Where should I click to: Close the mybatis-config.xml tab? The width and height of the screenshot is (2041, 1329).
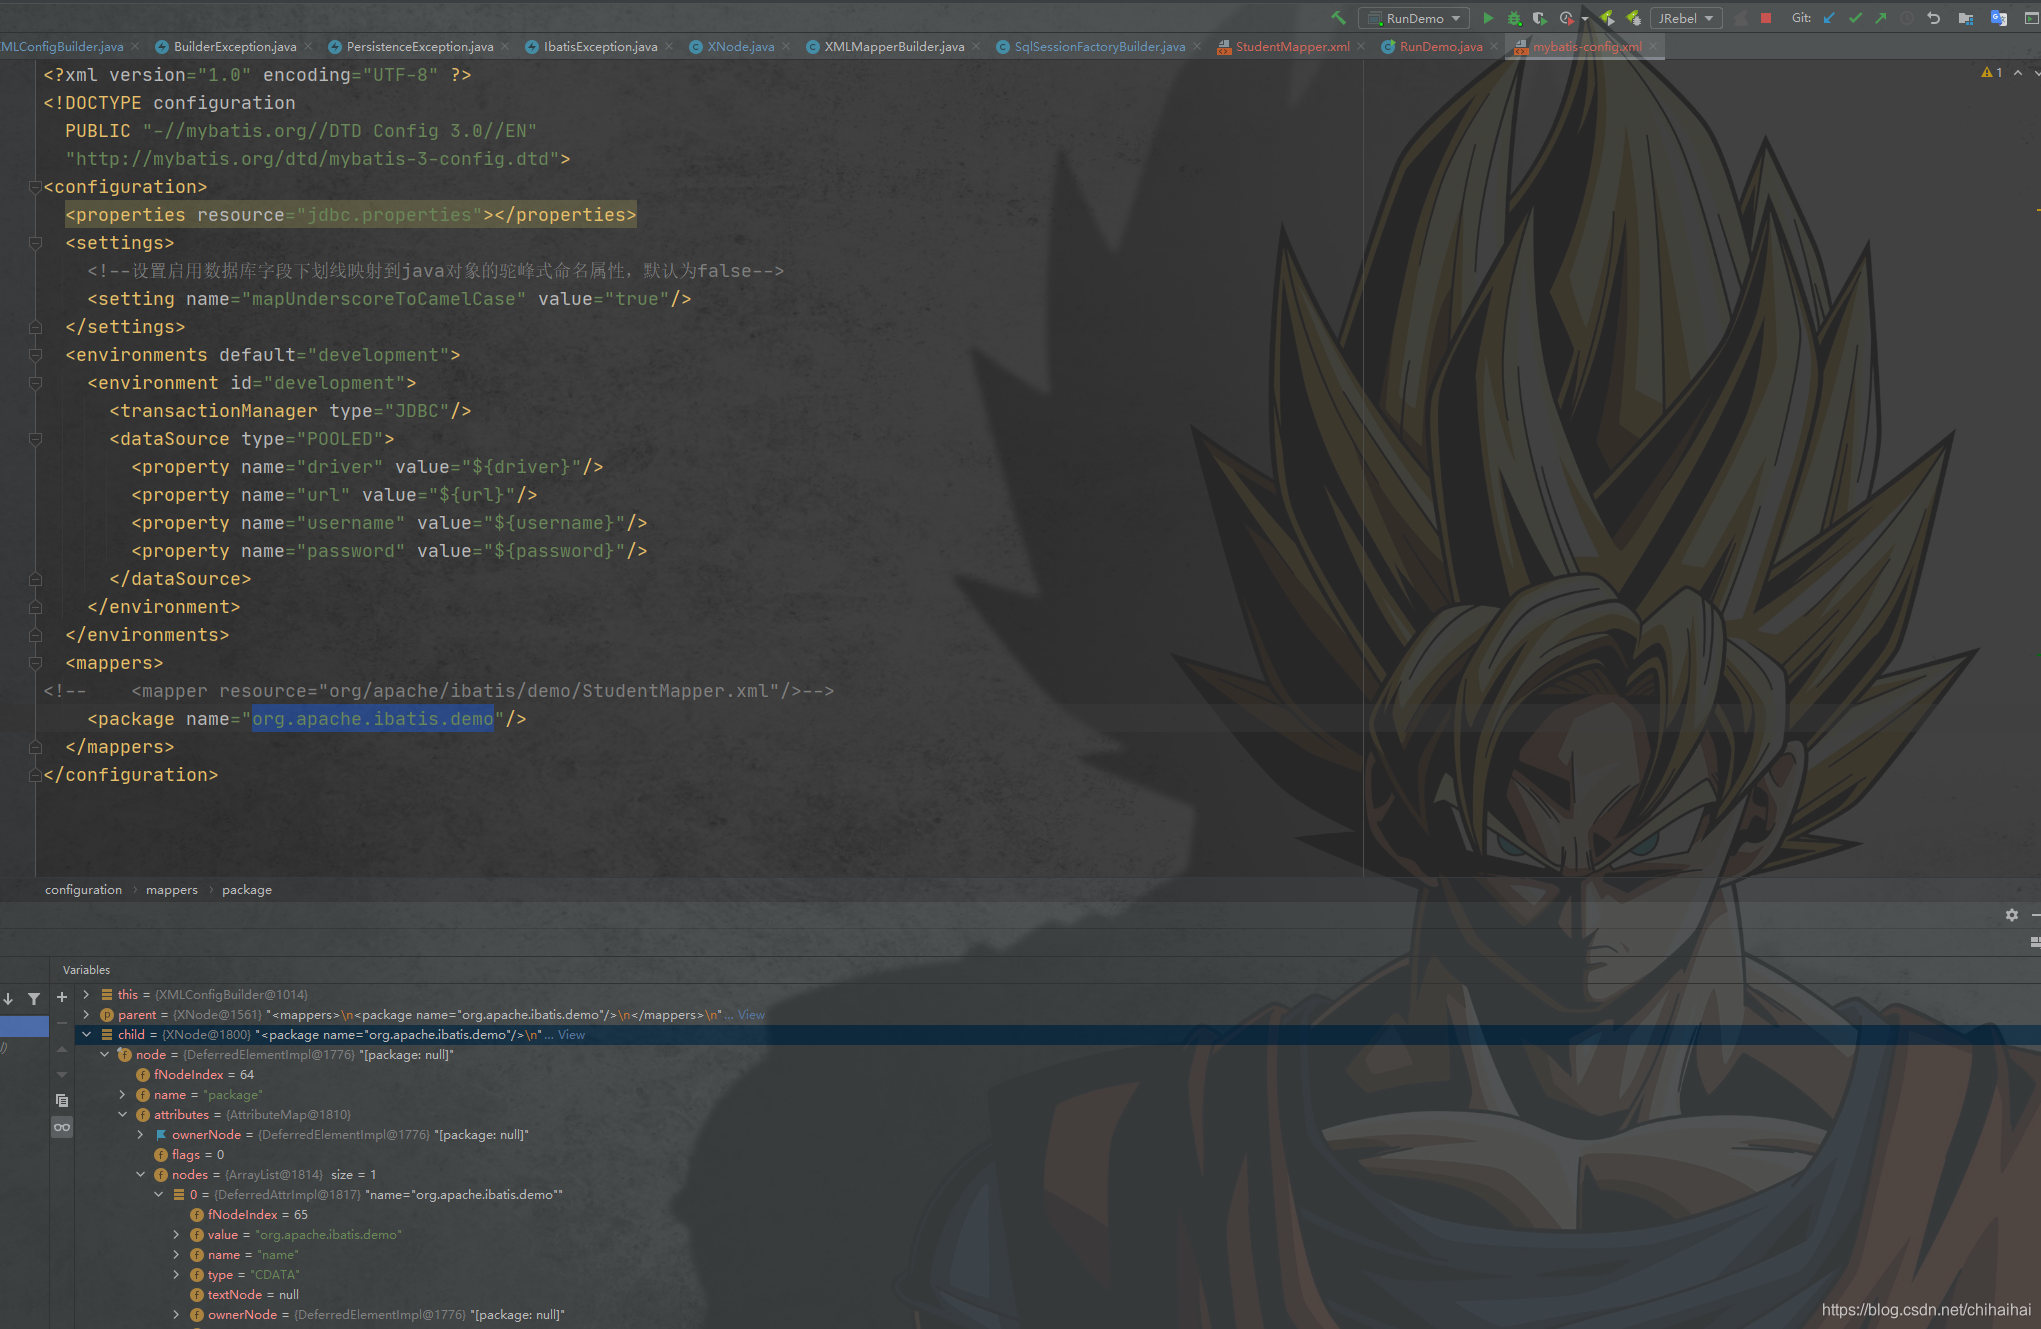1653,46
